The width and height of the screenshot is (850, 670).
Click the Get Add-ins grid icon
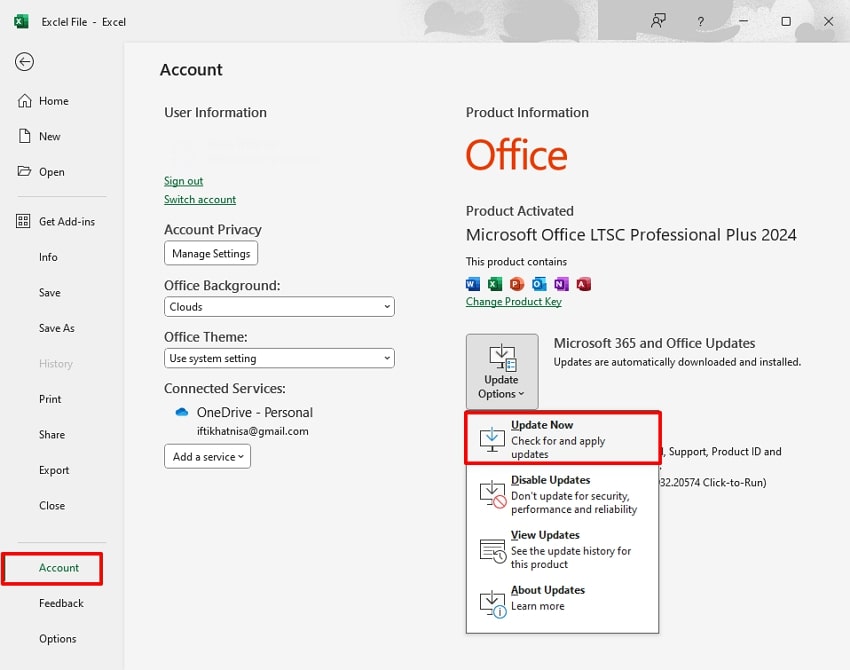coord(23,221)
